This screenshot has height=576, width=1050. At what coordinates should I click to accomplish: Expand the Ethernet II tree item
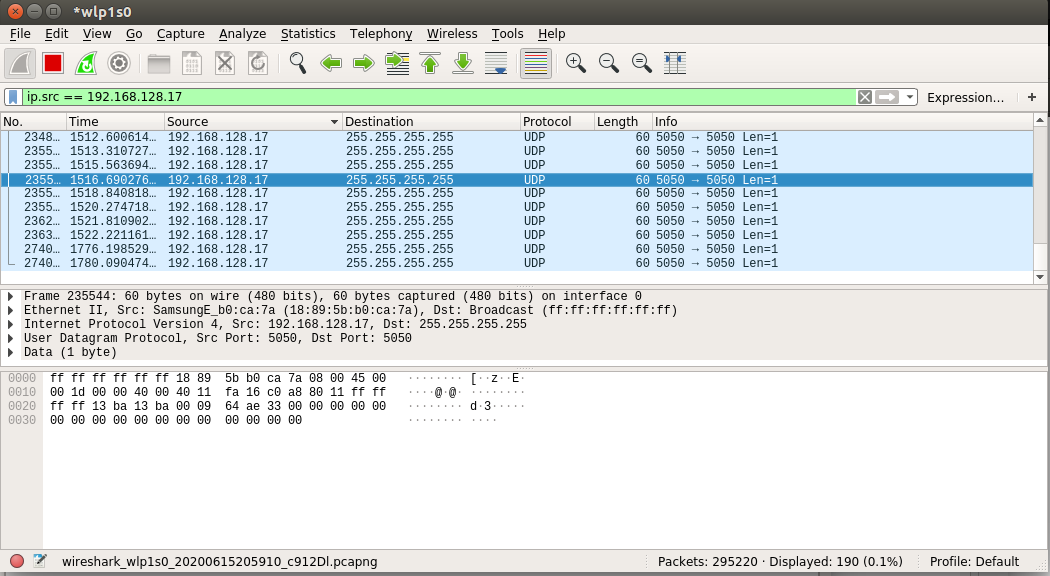coord(10,311)
